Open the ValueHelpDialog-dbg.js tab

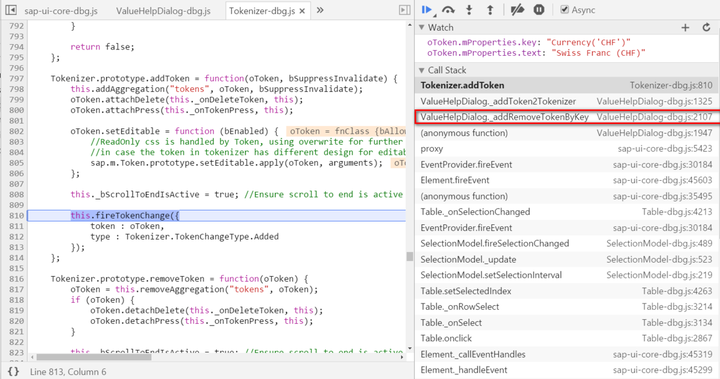[x=163, y=11]
